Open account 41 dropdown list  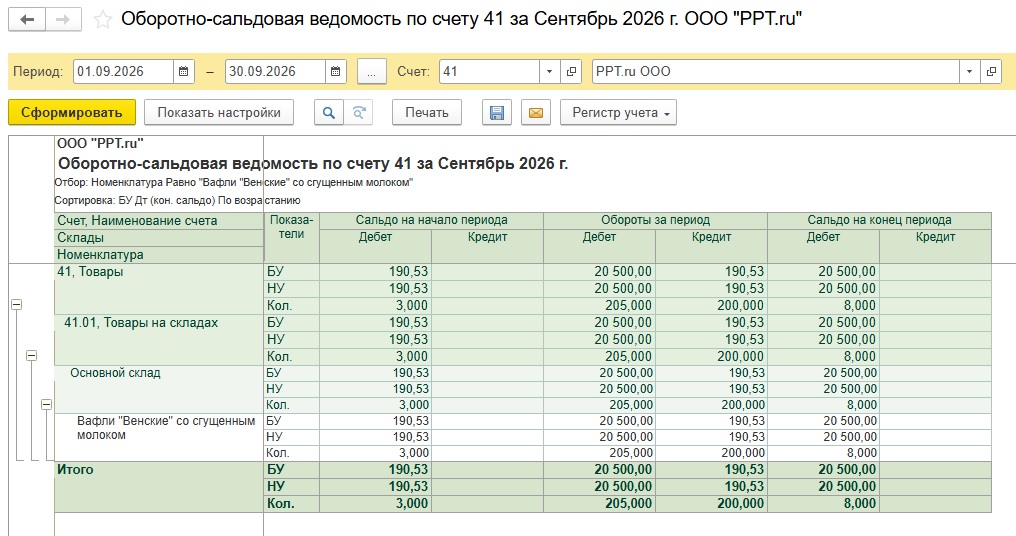point(549,71)
